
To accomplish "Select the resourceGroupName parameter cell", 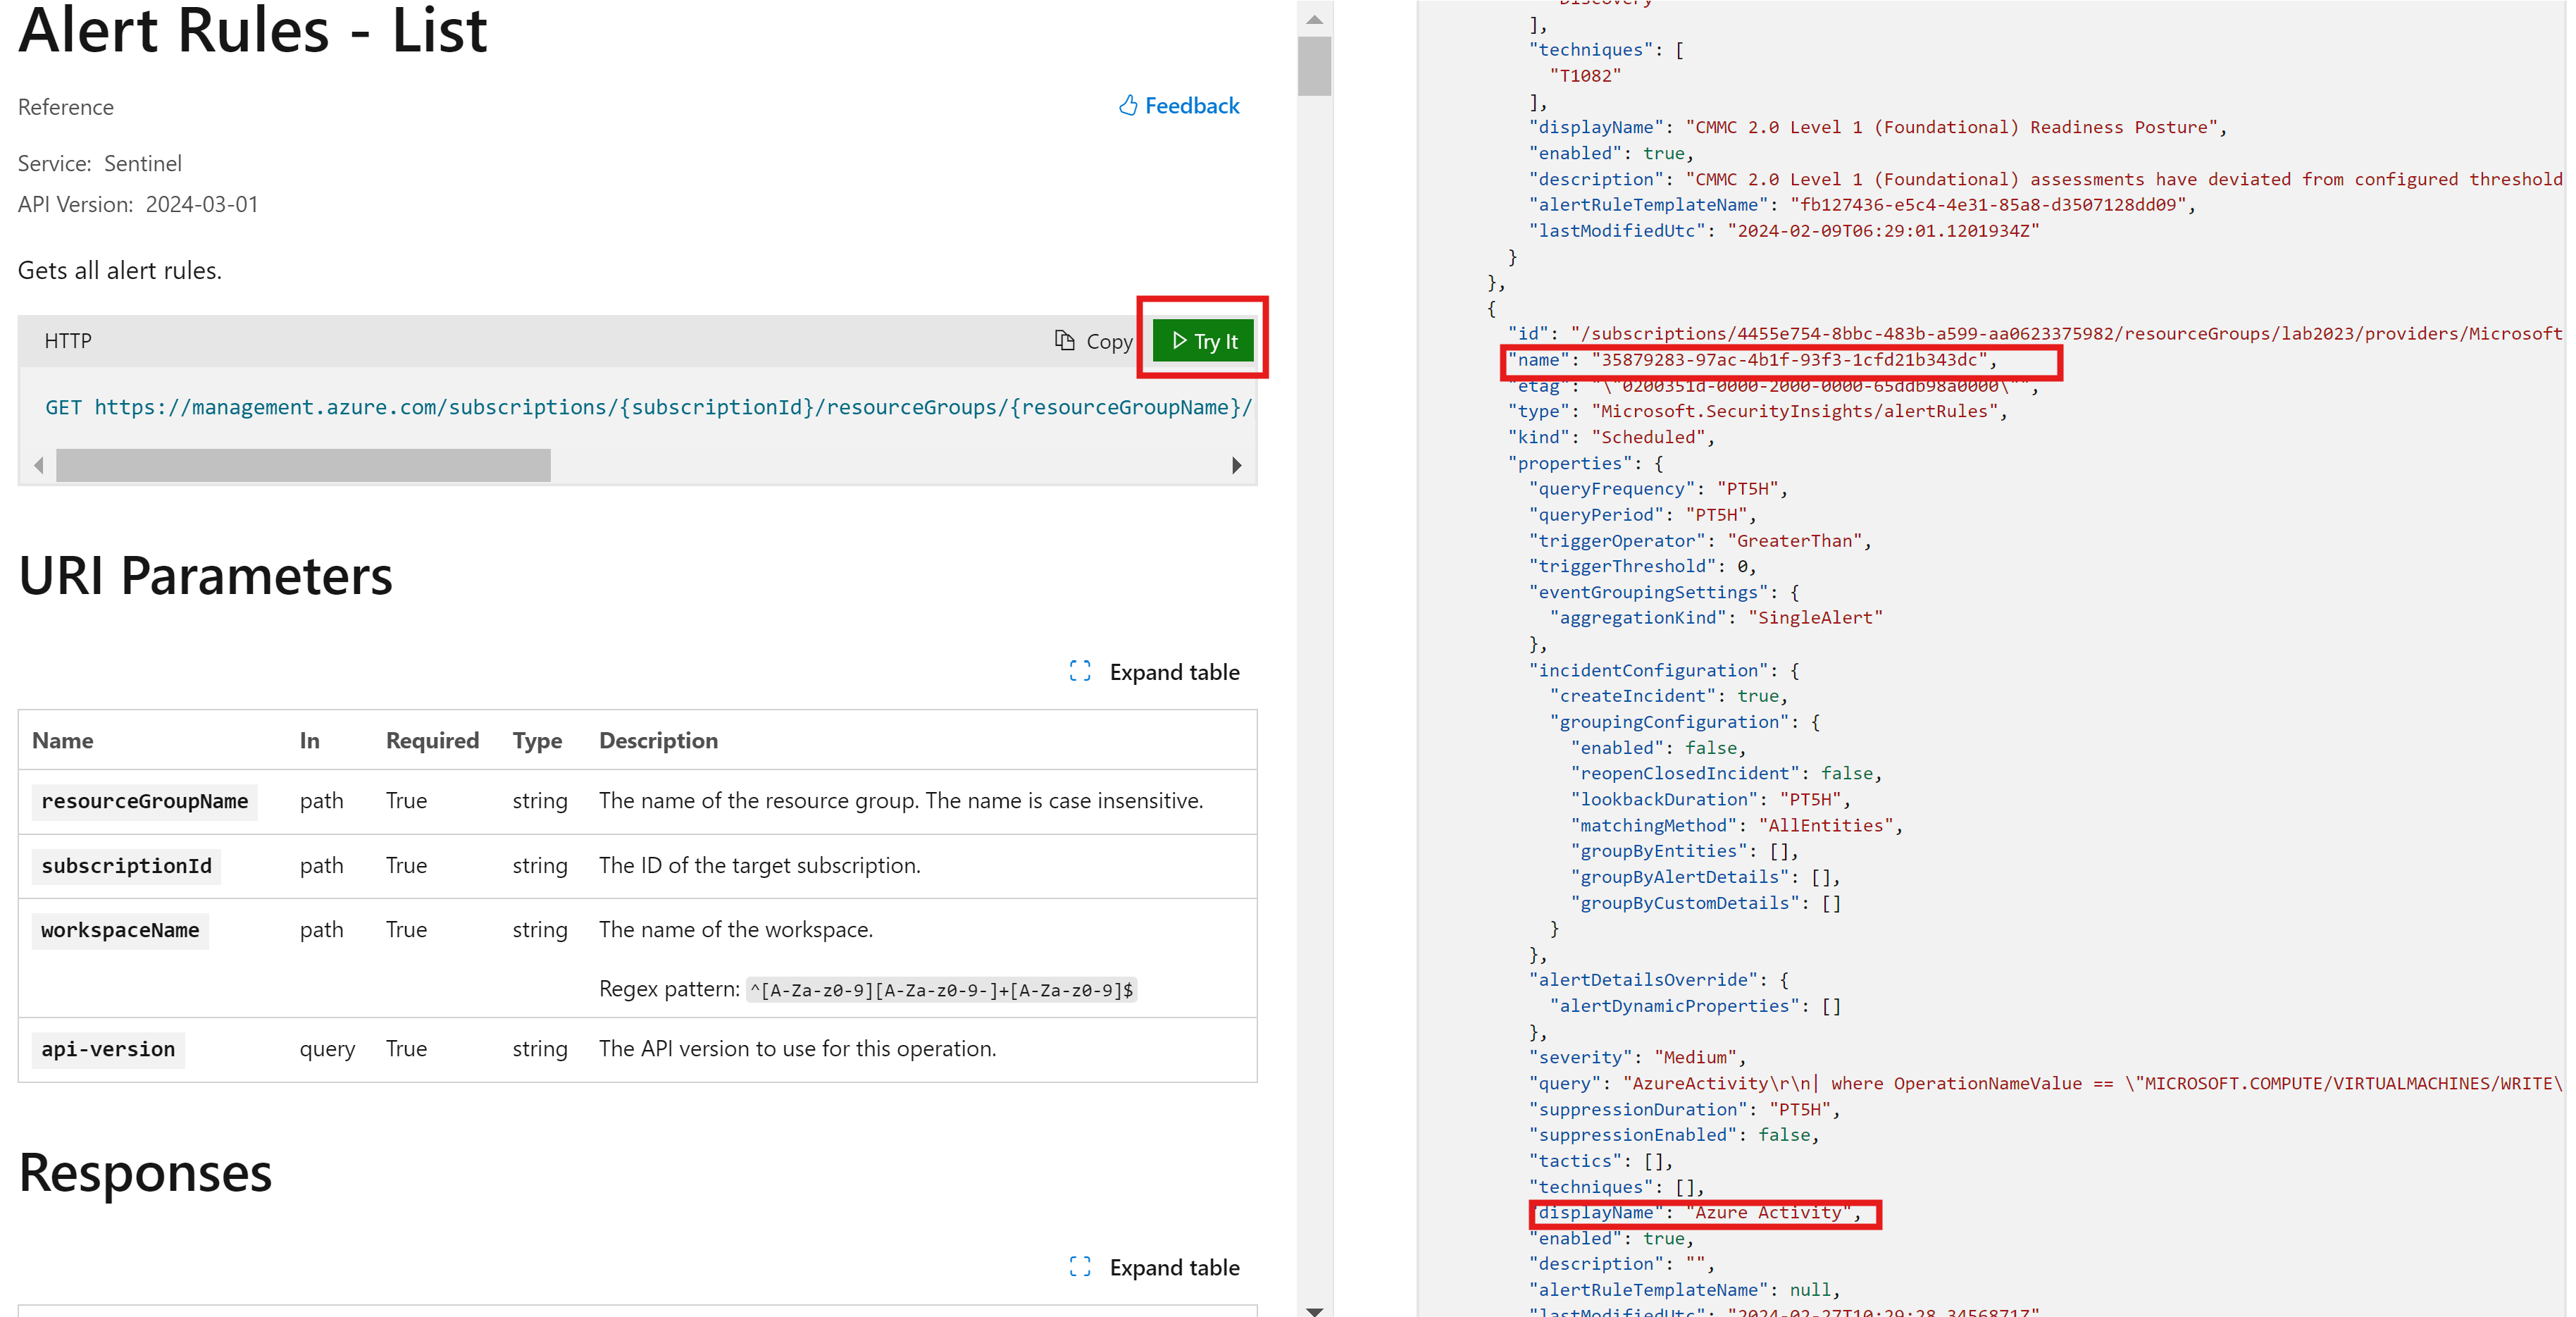I will (x=144, y=801).
